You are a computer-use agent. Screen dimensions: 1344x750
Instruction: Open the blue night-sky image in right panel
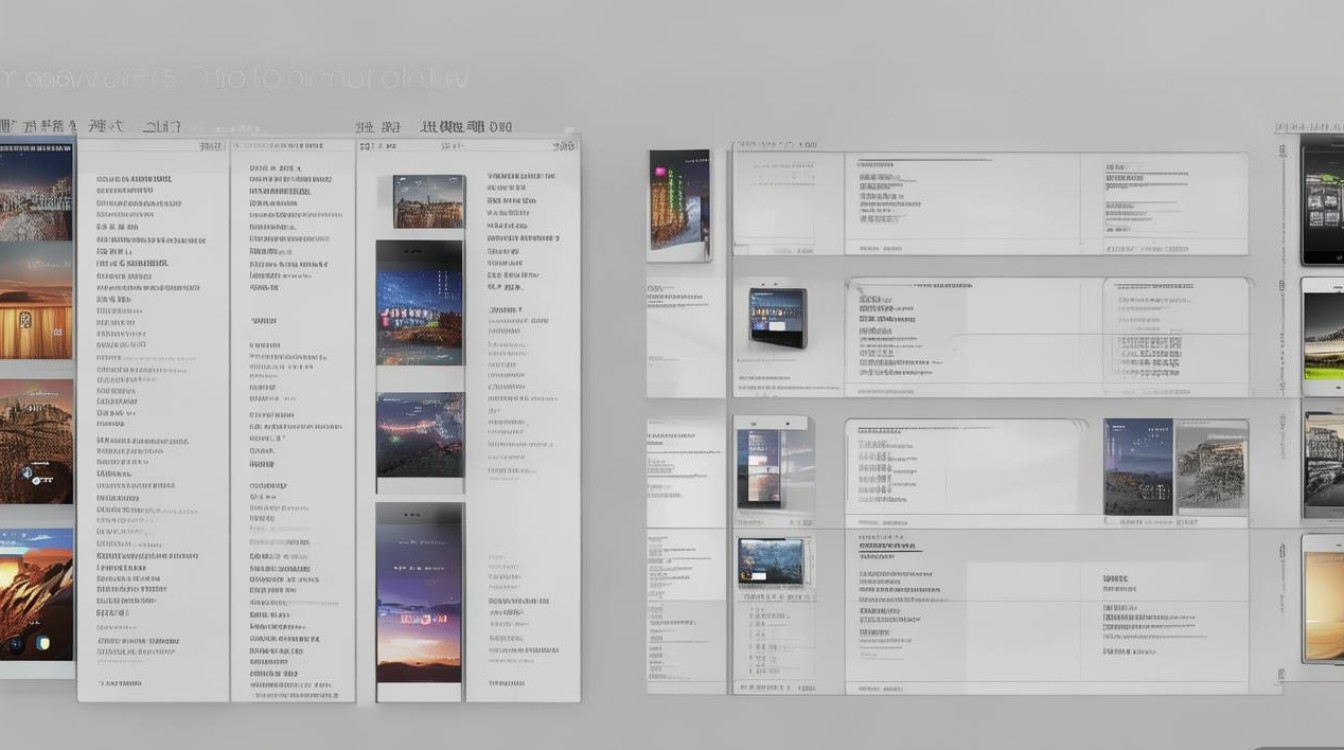coord(1137,467)
